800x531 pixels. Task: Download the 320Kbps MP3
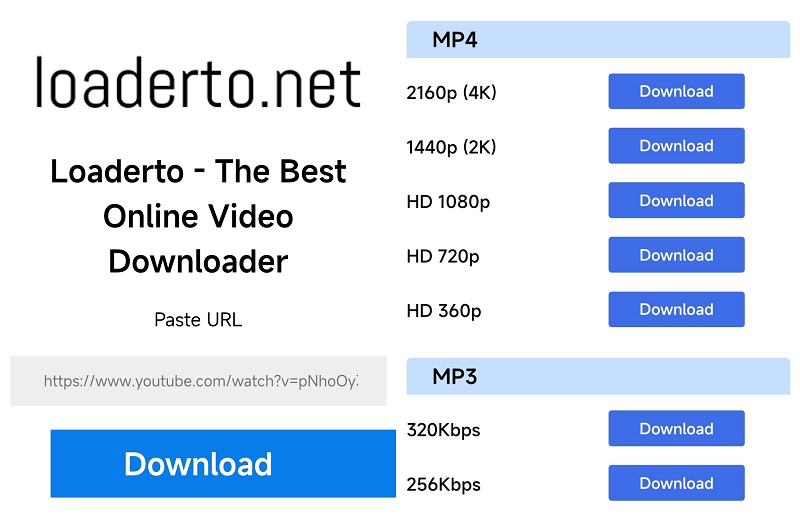(x=676, y=428)
